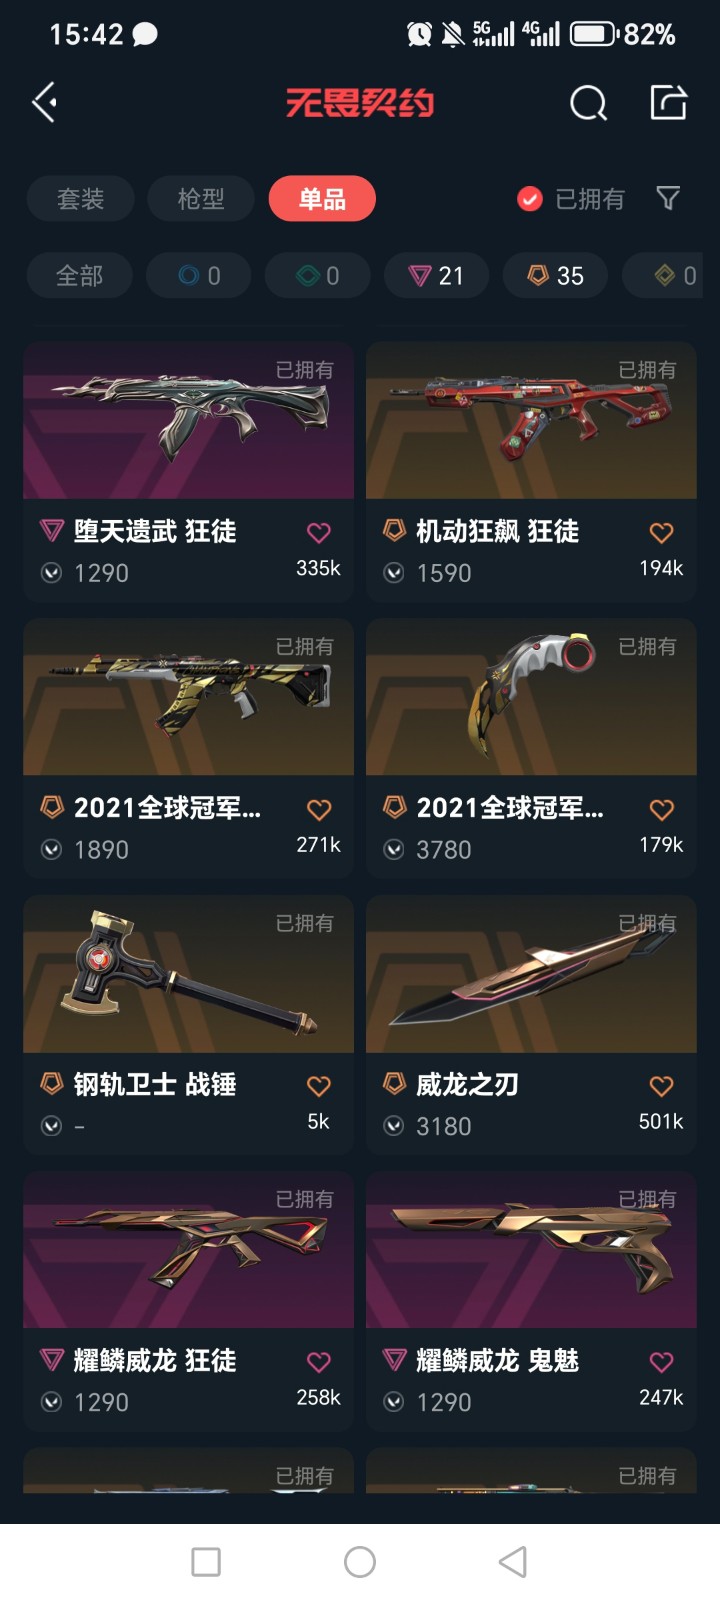
Task: Filter by orange tier 35
Action: pyautogui.click(x=555, y=276)
